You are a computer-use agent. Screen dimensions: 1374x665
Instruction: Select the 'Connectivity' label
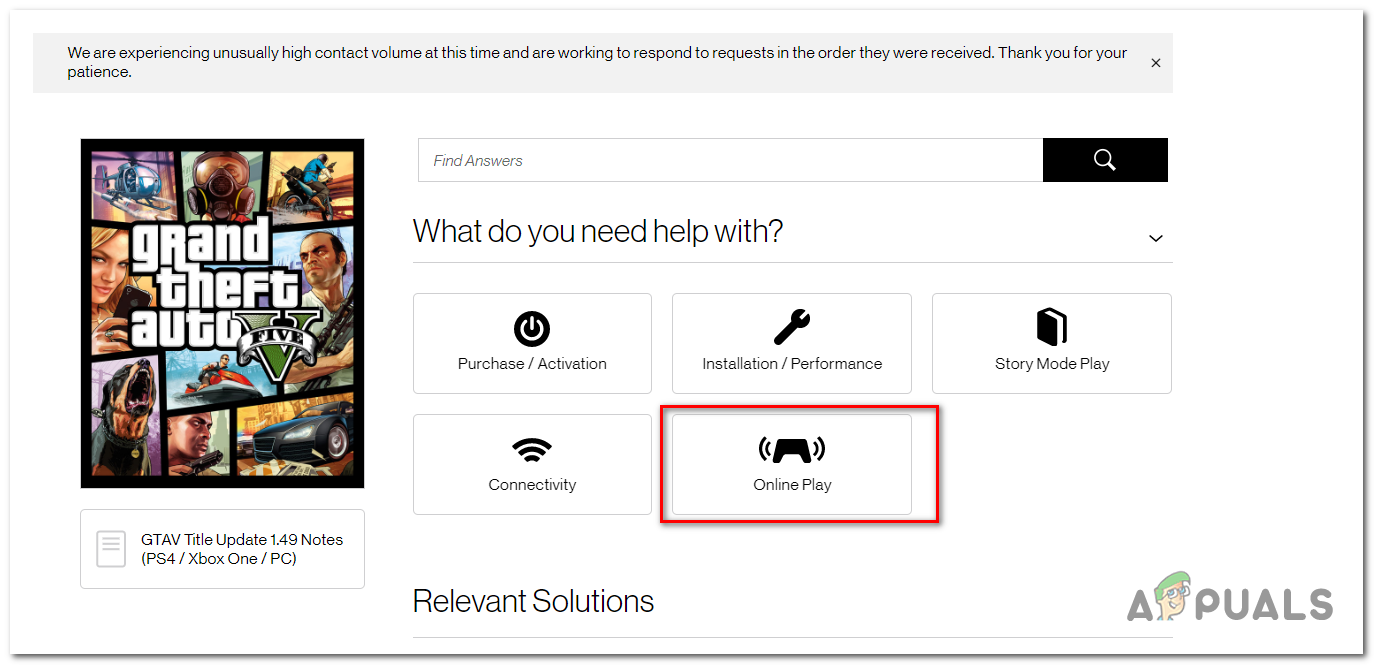coord(532,485)
